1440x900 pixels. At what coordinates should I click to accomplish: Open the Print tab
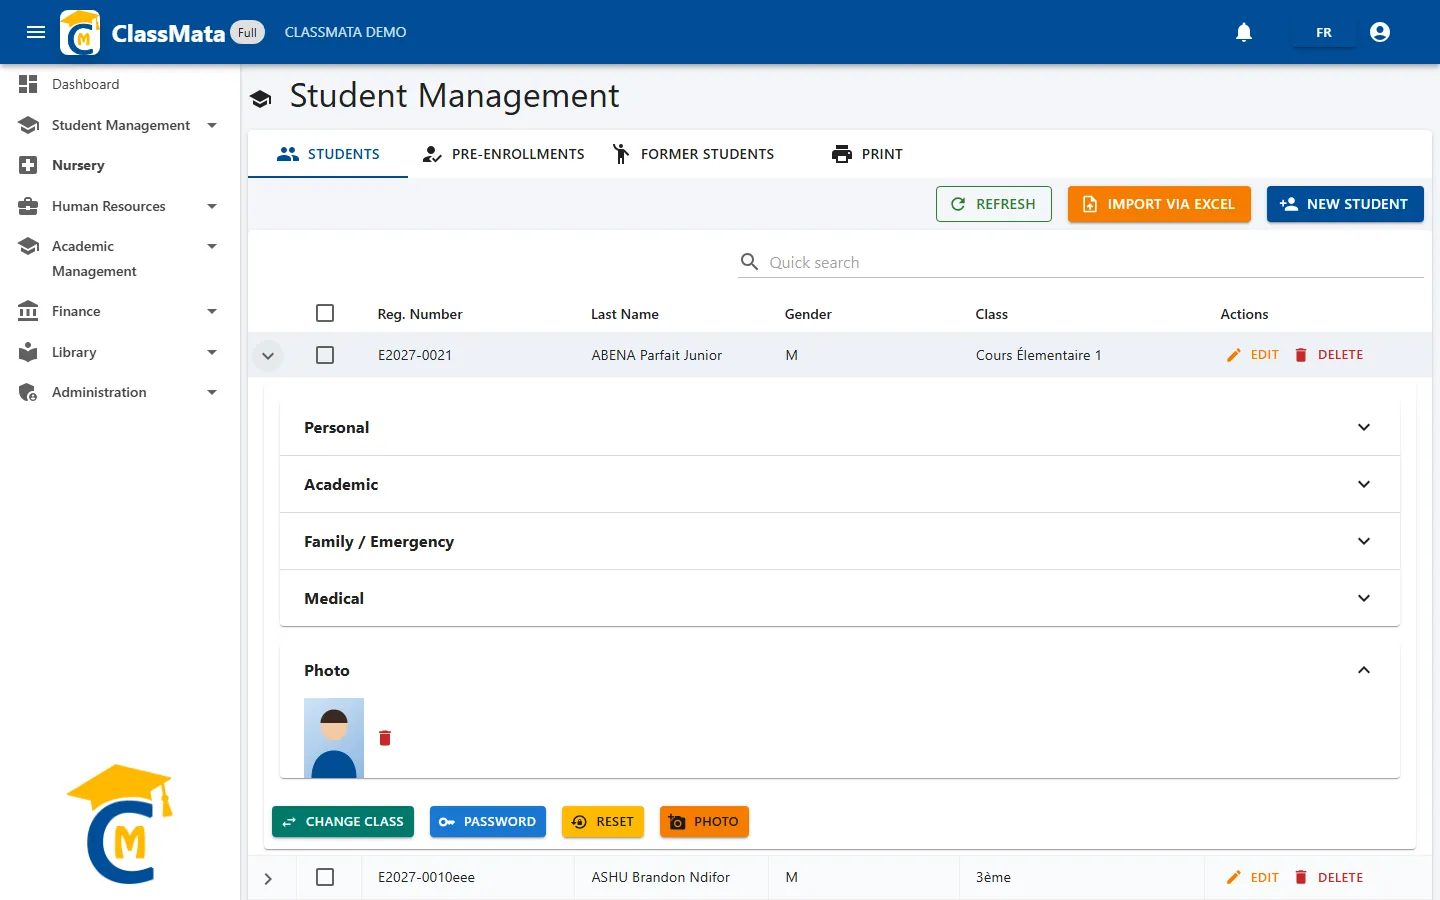pos(867,154)
